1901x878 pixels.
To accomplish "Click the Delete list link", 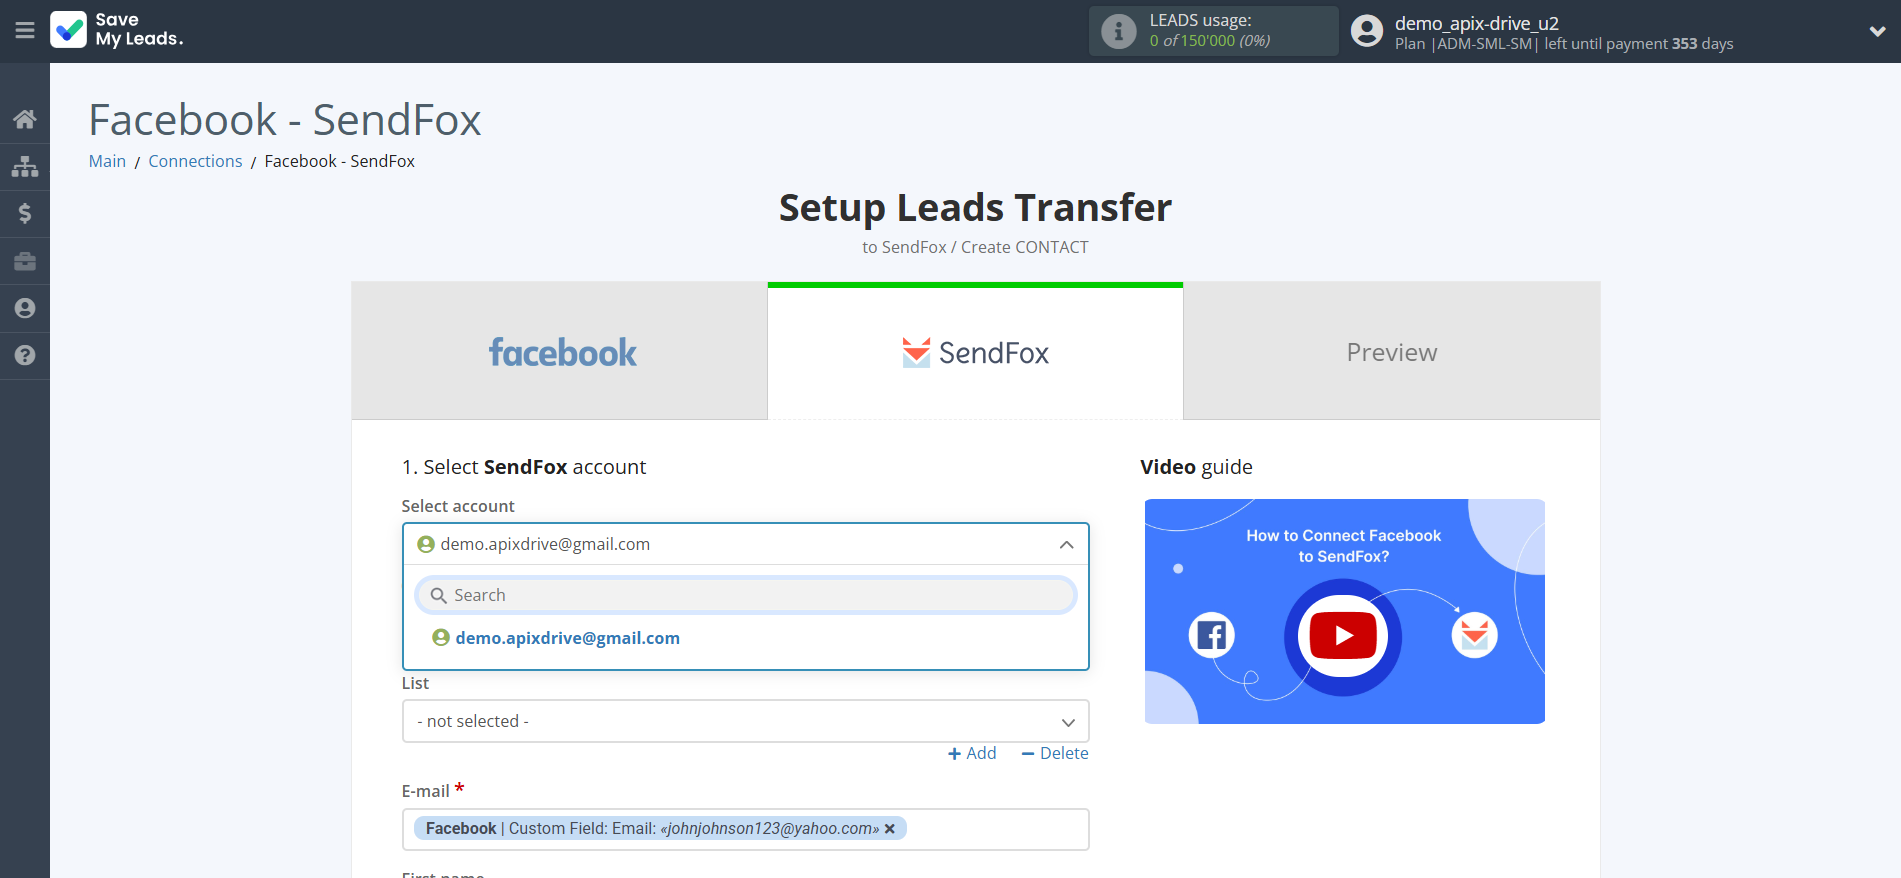I will [x=1055, y=753].
